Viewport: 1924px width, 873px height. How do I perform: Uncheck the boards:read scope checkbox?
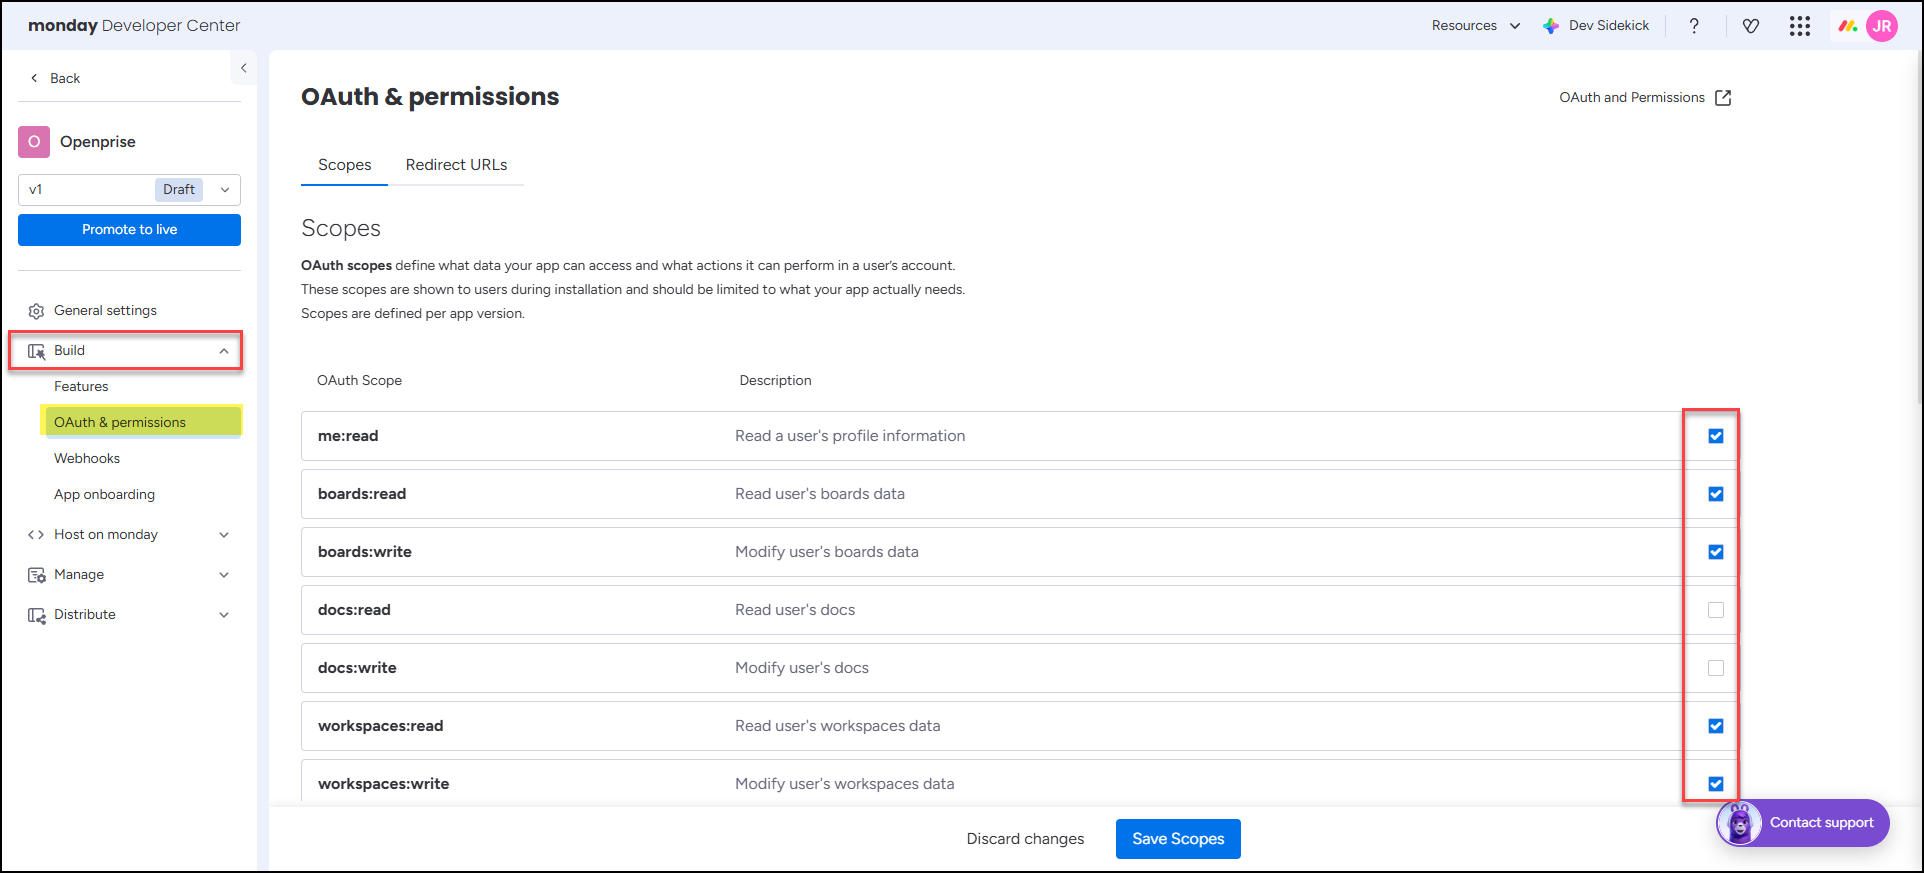coord(1716,494)
